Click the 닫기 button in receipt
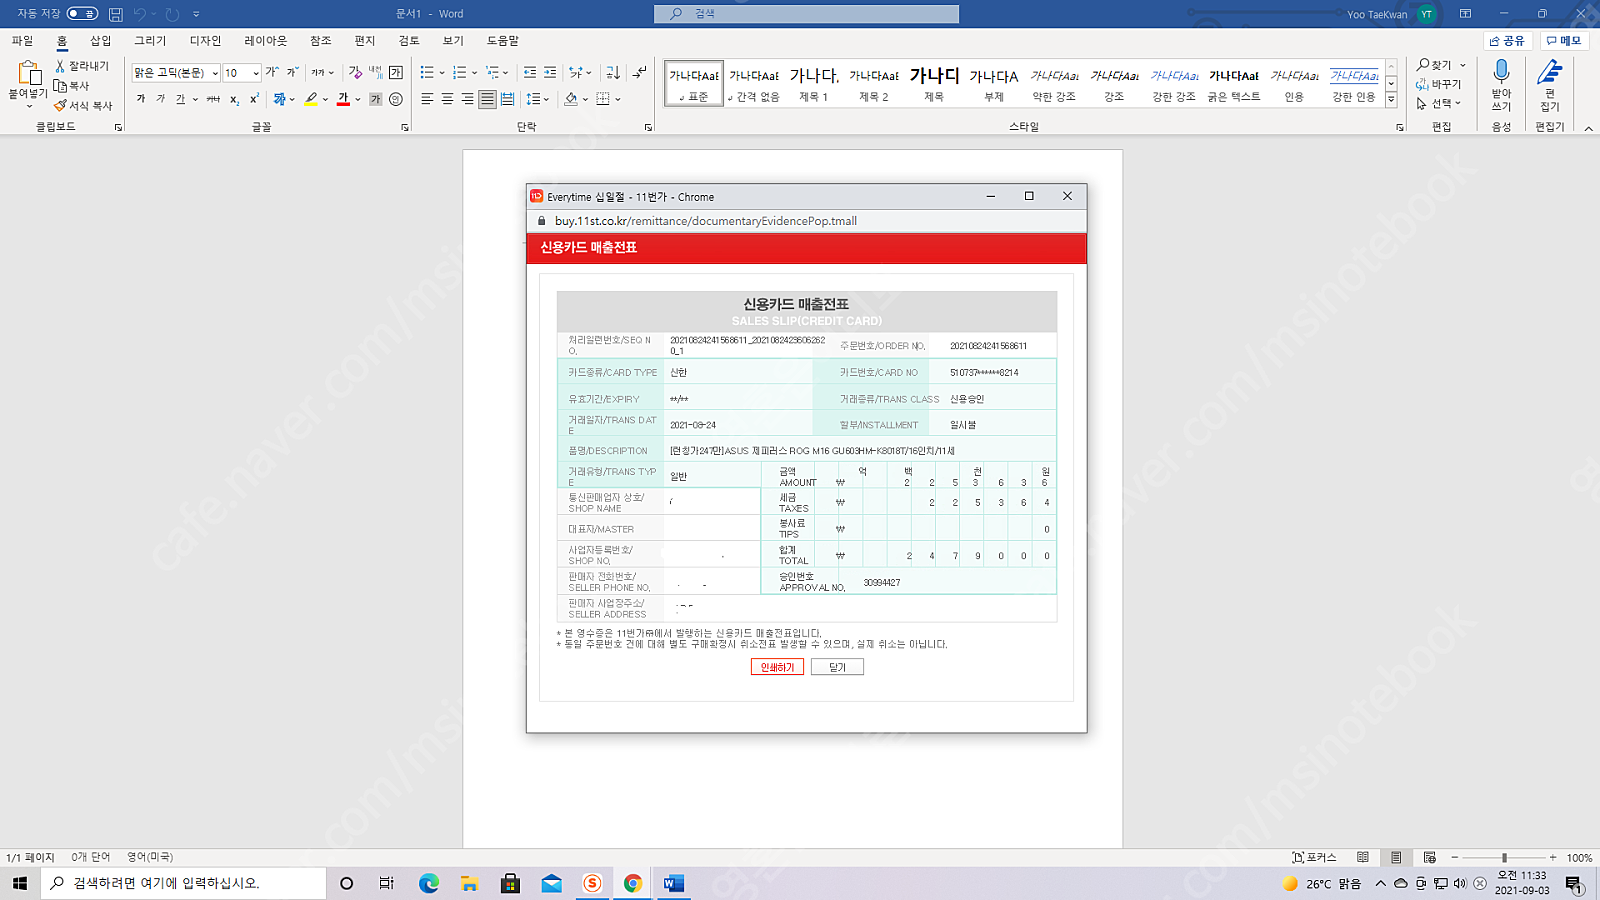 [837, 667]
